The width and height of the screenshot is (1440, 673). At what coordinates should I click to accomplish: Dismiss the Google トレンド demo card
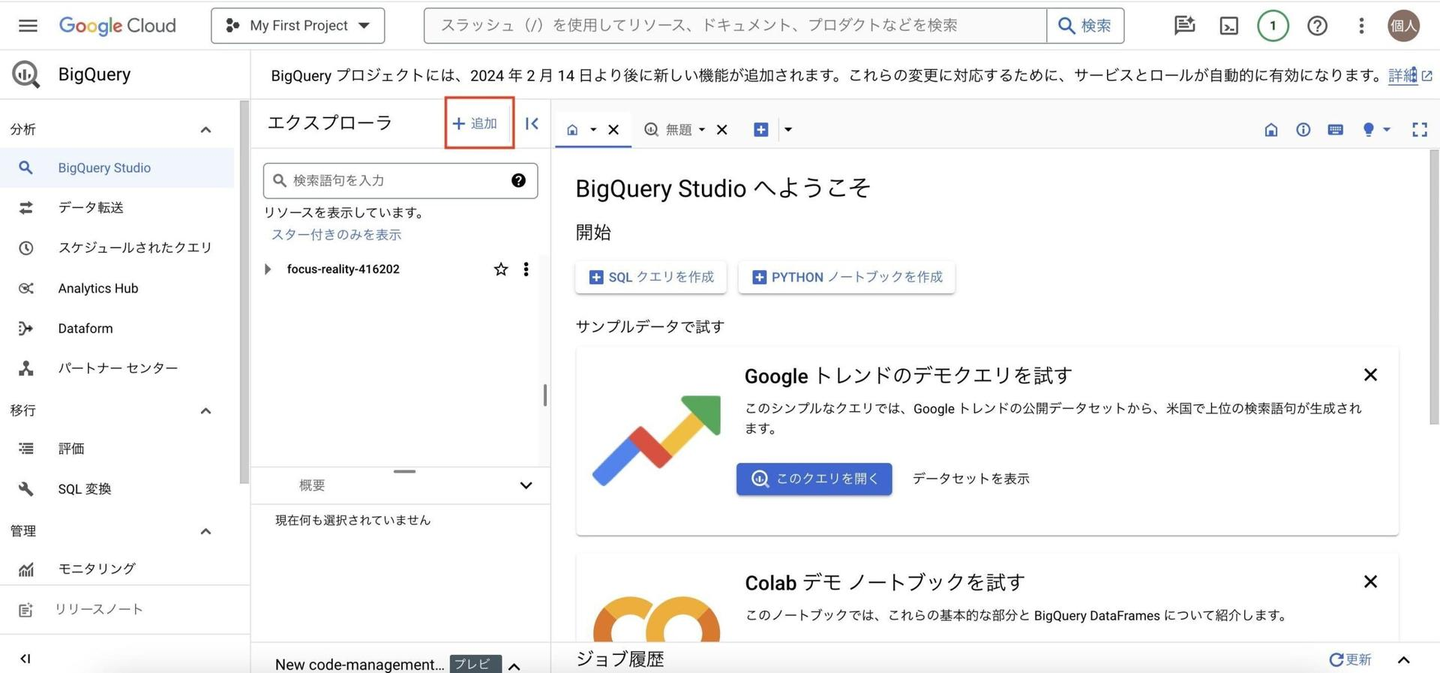[1370, 375]
